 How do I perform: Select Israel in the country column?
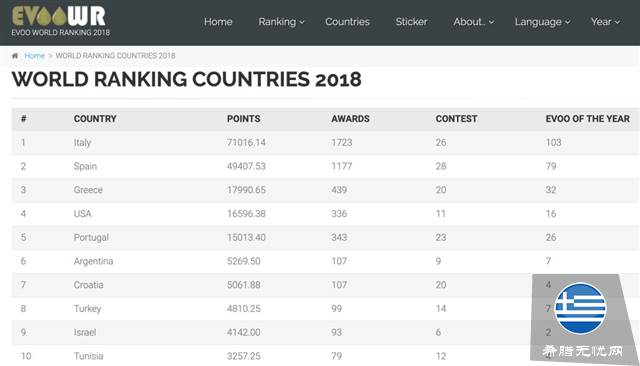point(85,332)
